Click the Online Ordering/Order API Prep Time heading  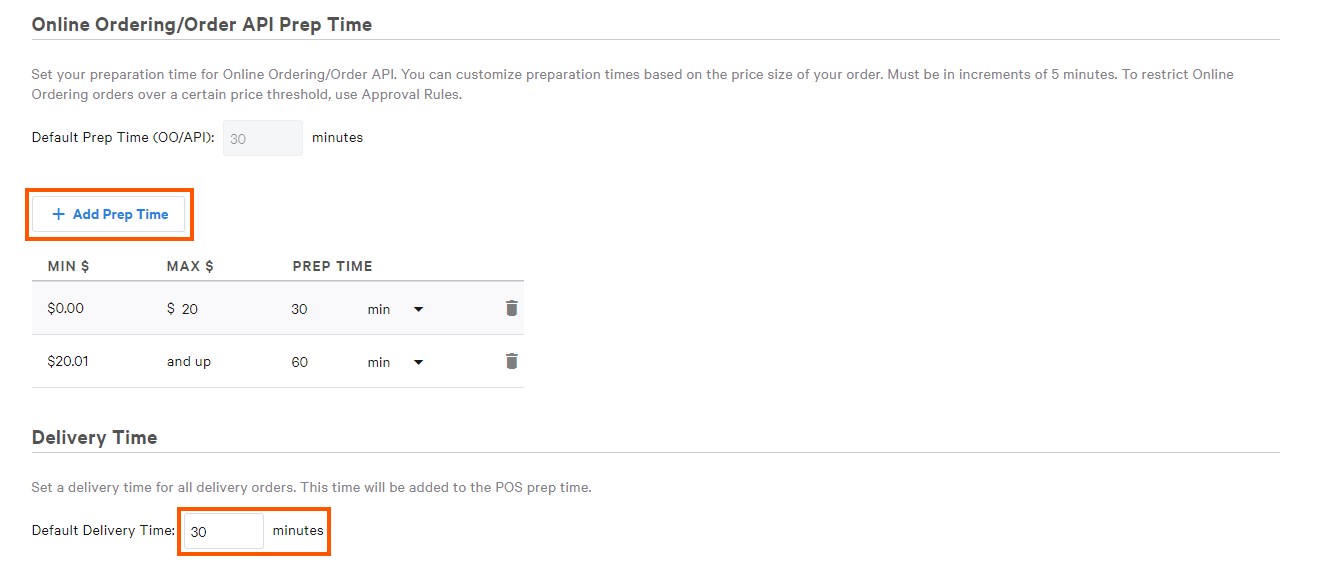coord(202,25)
